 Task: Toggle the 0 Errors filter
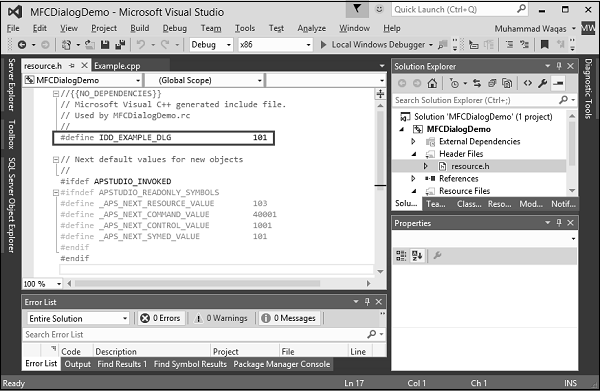point(160,318)
